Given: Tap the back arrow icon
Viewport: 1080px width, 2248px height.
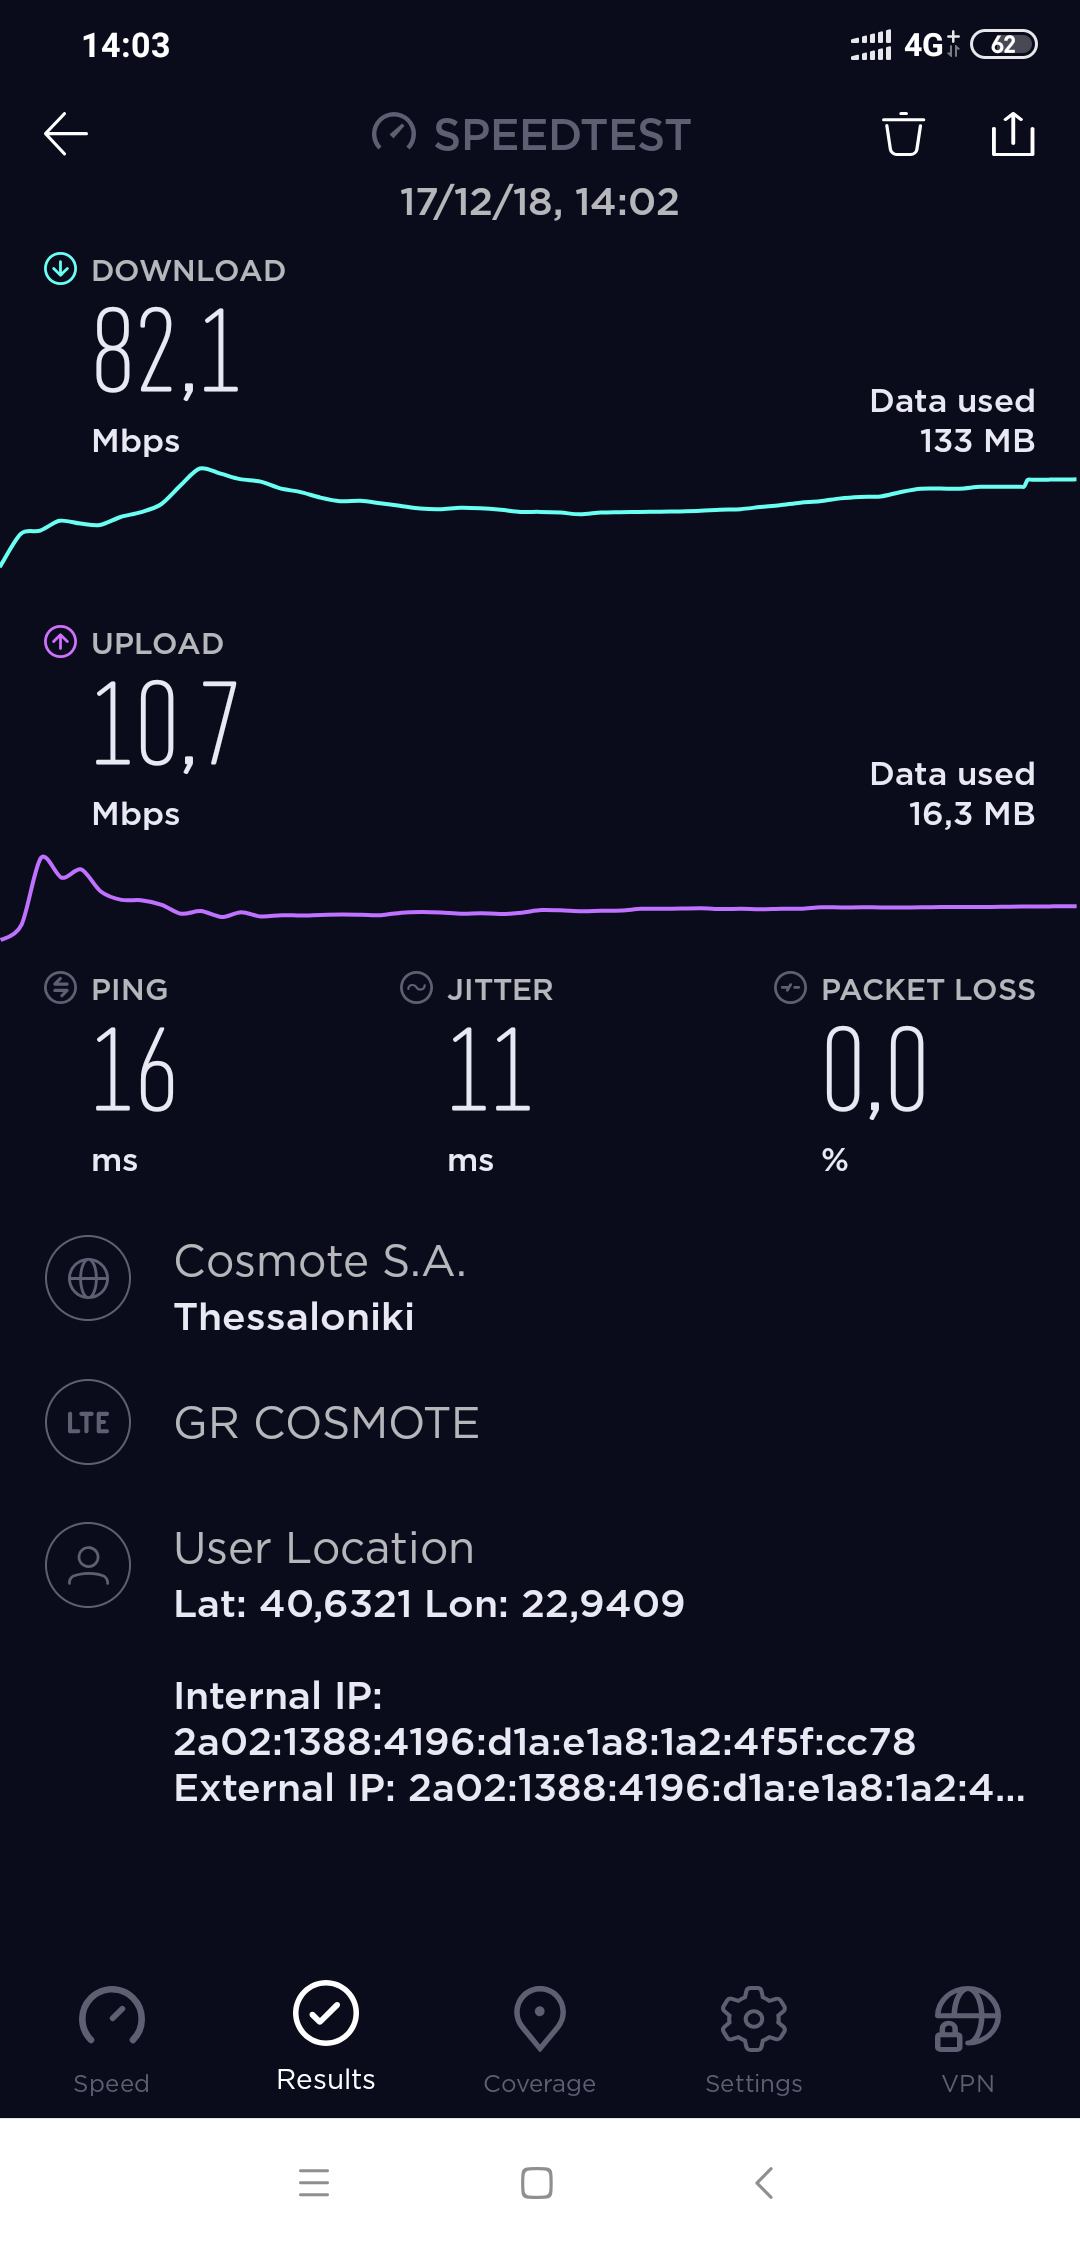Looking at the screenshot, I should click(66, 134).
